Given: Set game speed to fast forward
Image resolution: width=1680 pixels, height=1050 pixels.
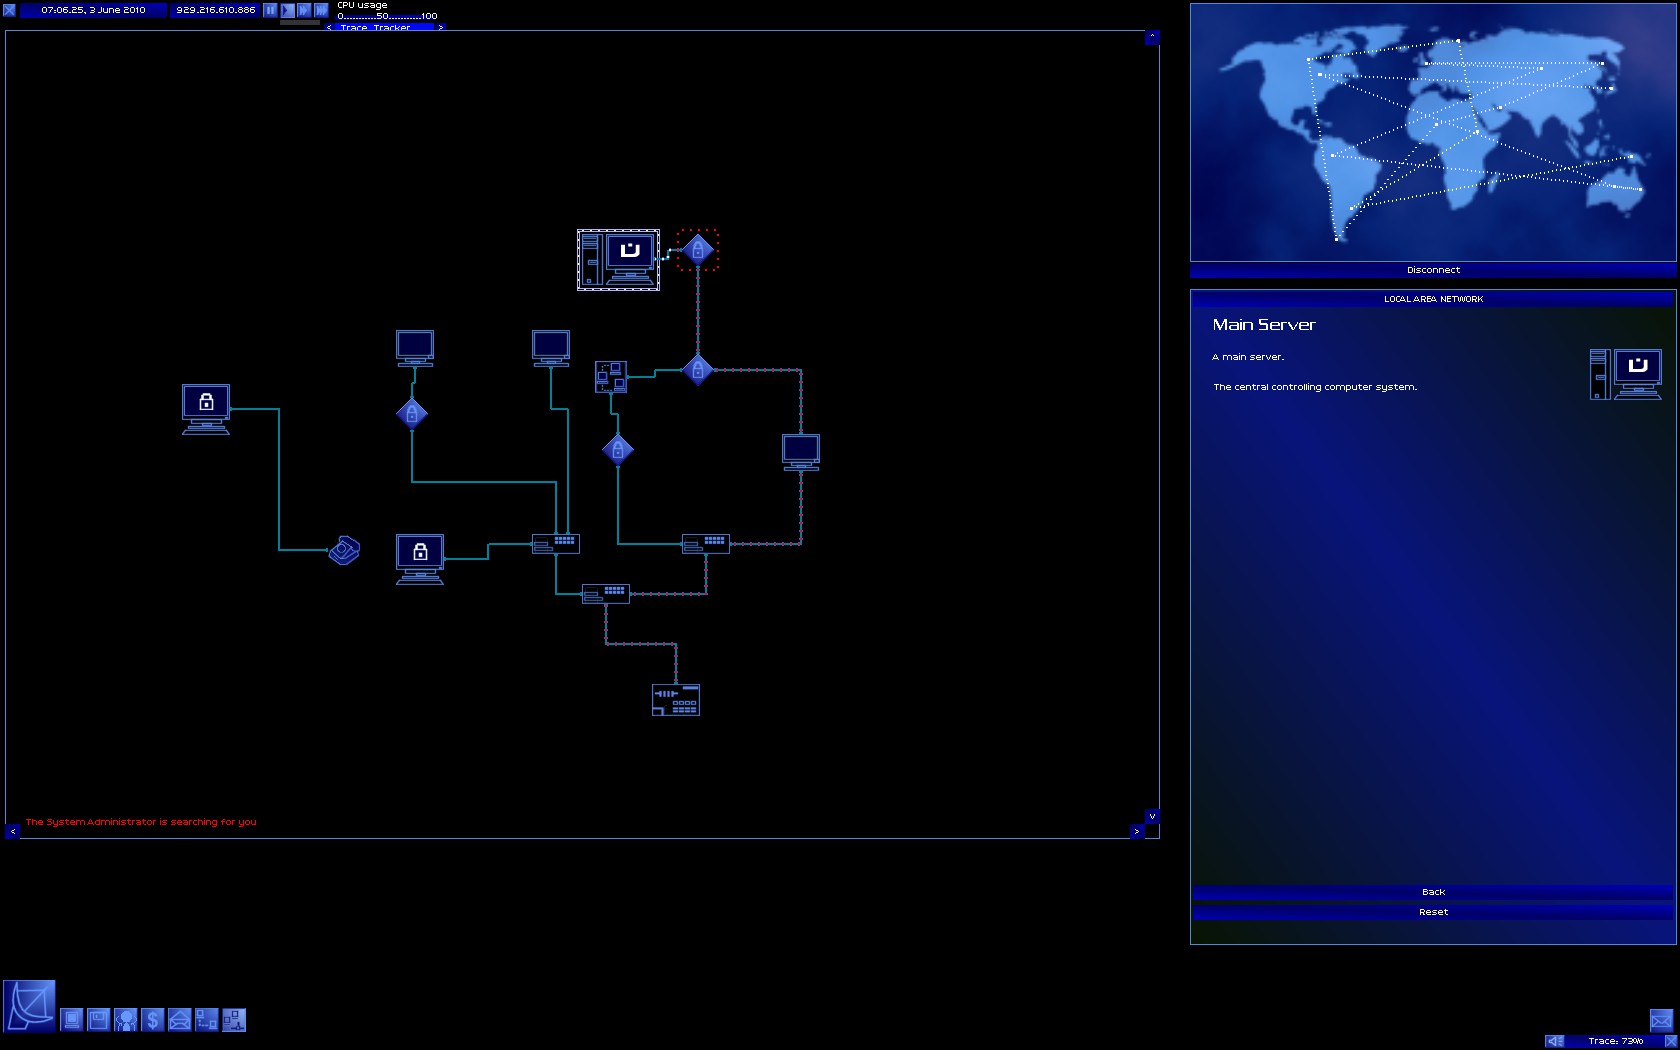Looking at the screenshot, I should (304, 10).
